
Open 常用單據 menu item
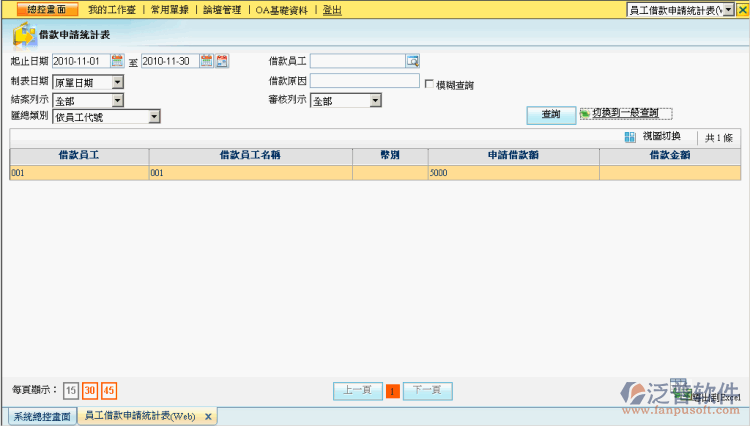point(170,10)
